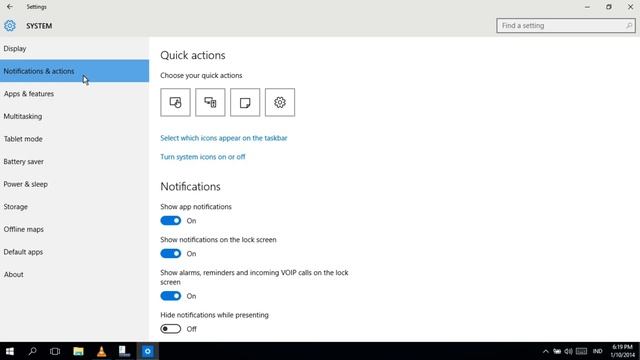Open Offline maps category

pos(74,229)
